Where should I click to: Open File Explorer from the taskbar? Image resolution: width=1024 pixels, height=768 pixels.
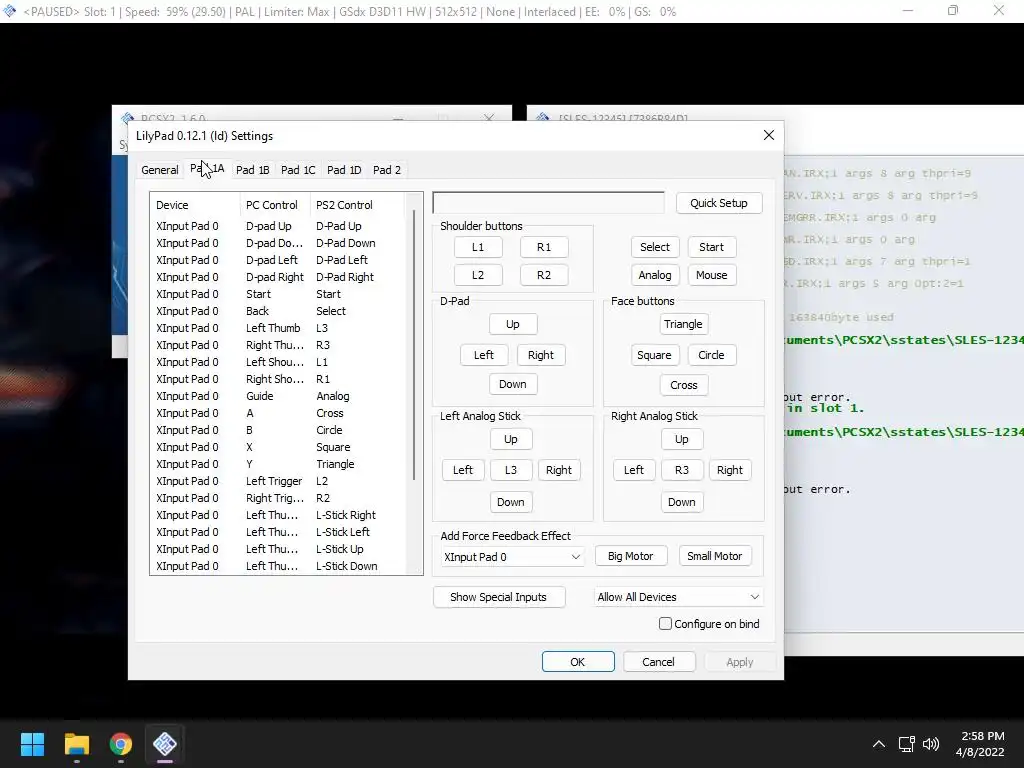tap(76, 744)
